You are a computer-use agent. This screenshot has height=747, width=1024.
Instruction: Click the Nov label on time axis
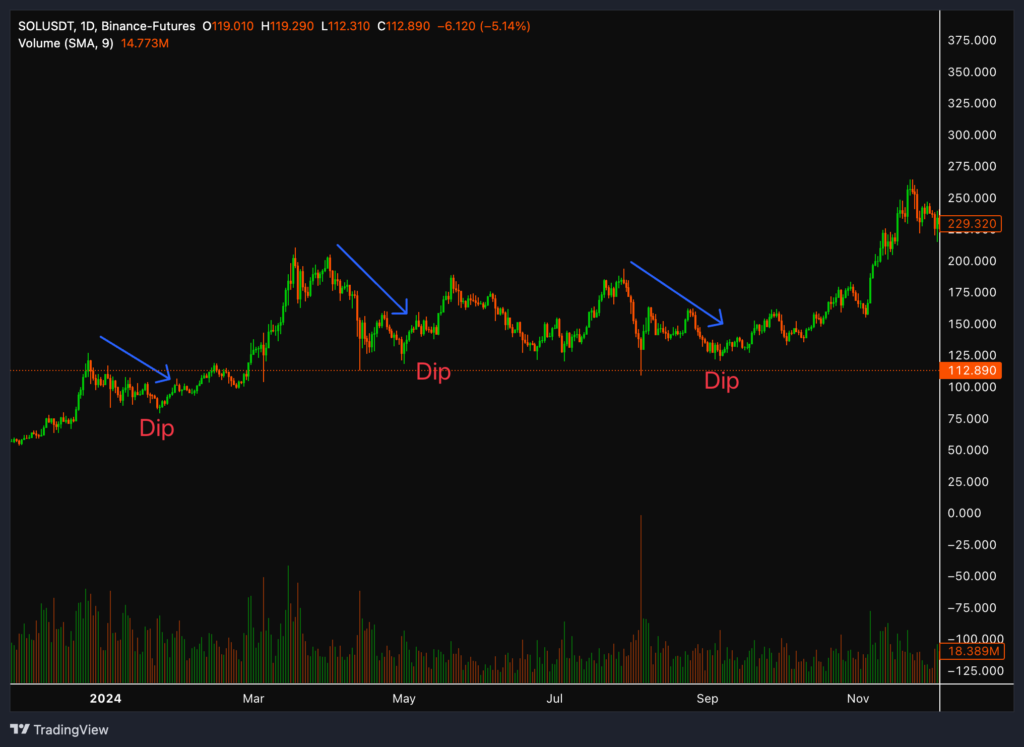tap(856, 698)
